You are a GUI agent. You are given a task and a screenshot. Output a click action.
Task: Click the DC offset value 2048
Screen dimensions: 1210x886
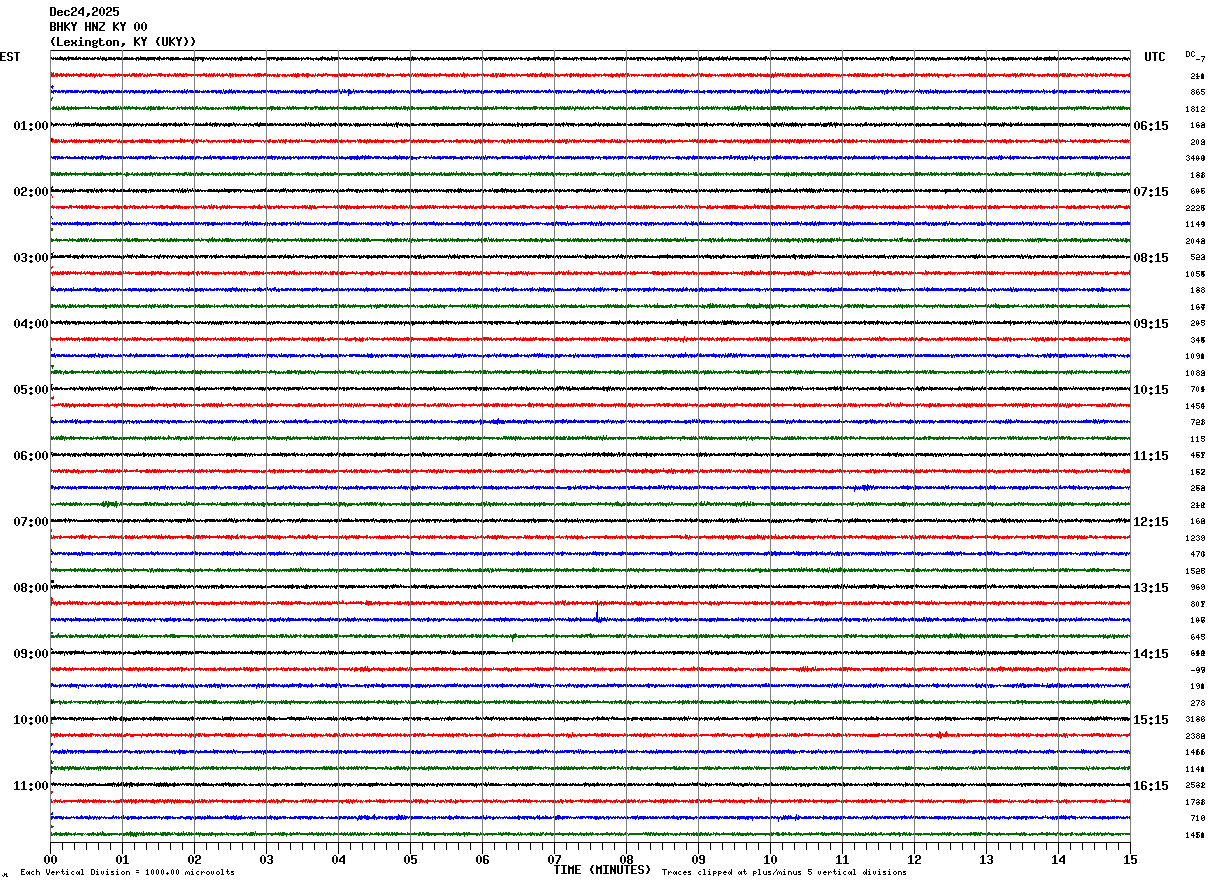[1195, 241]
